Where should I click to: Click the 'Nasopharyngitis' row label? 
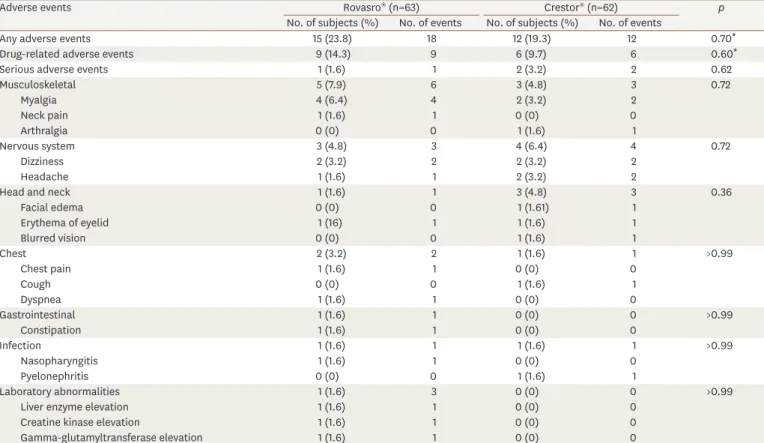(59, 361)
